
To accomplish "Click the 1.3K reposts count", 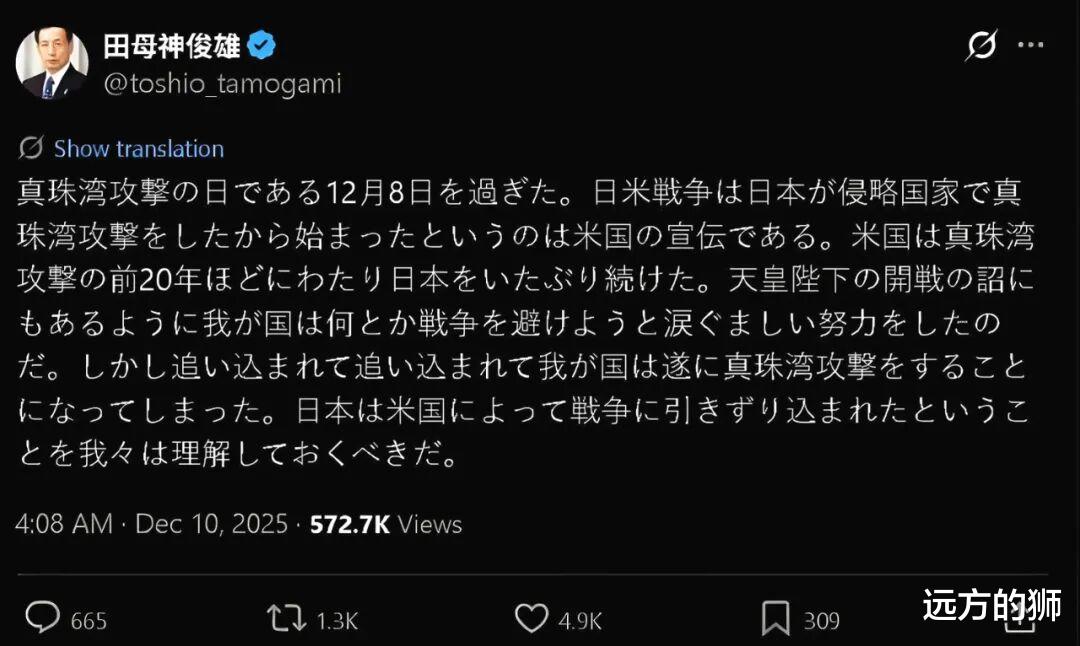I will [336, 621].
